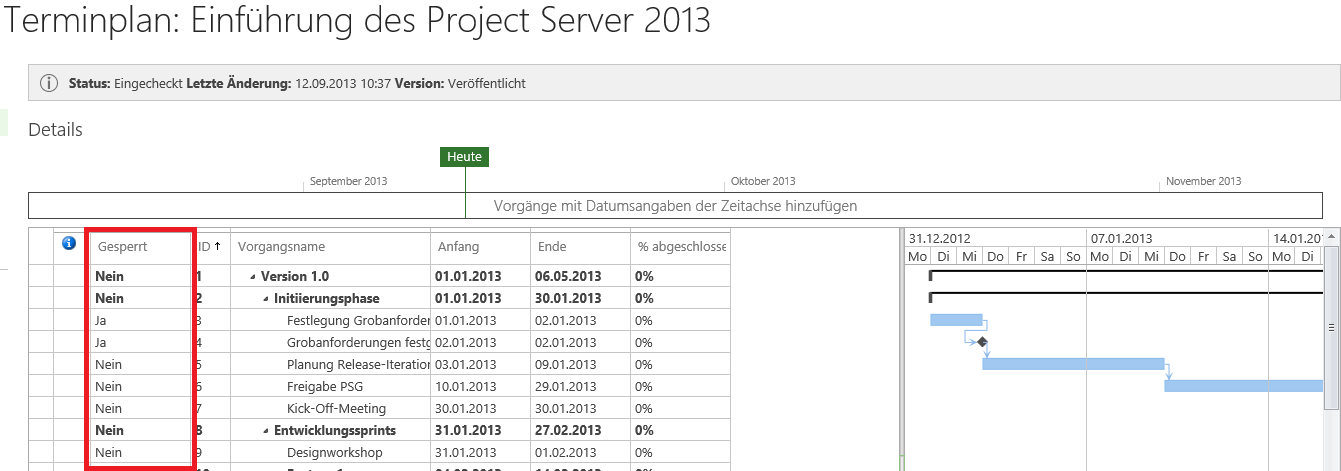Click Entwicklungssprints start date 31.01.2013

[x=469, y=431]
